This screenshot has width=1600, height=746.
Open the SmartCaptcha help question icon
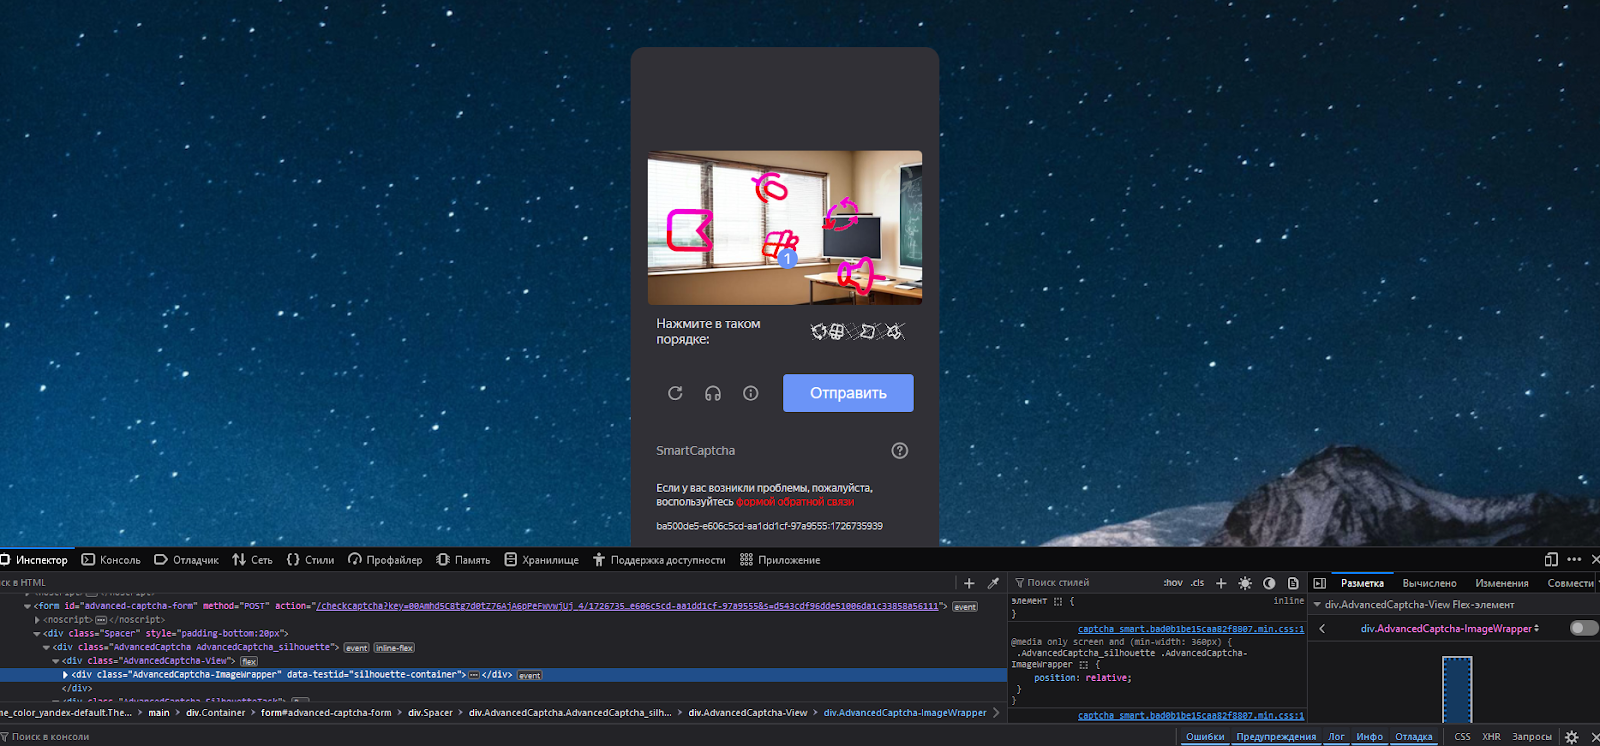(900, 451)
